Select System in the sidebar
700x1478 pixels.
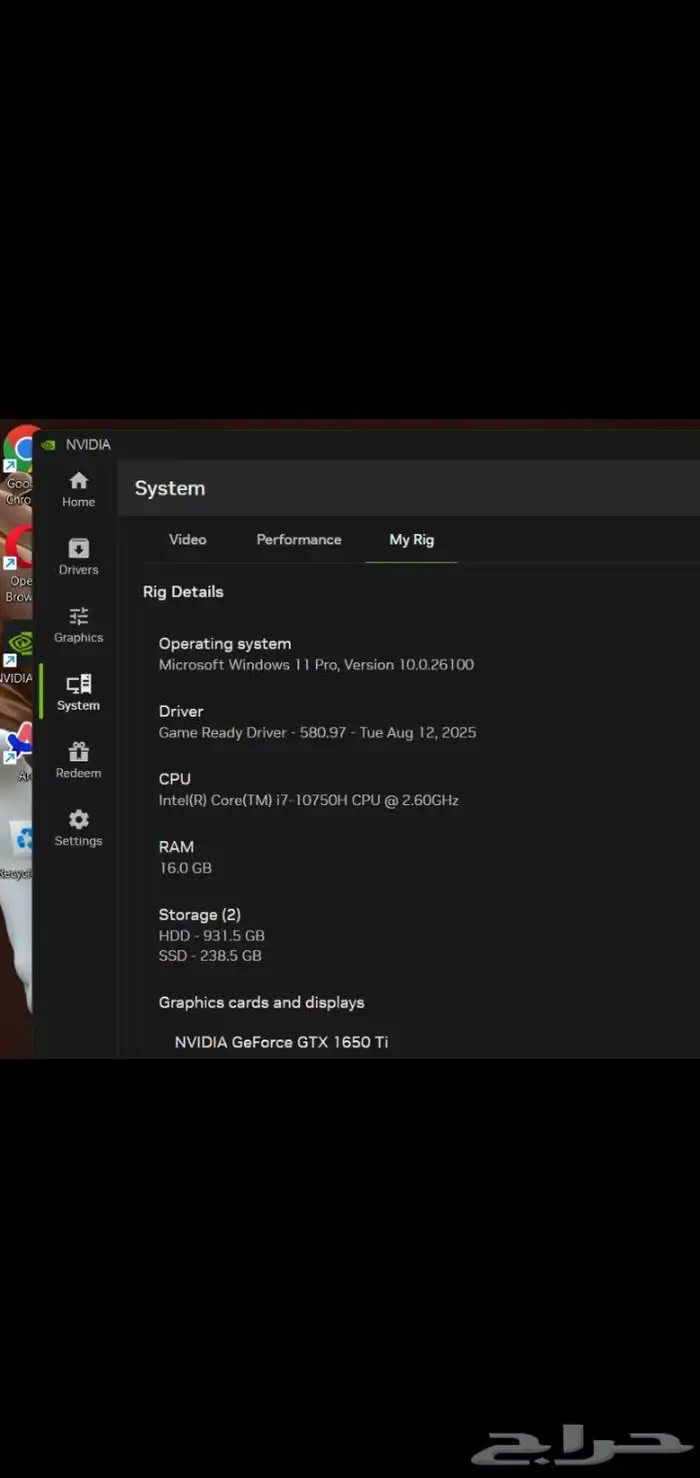point(78,693)
